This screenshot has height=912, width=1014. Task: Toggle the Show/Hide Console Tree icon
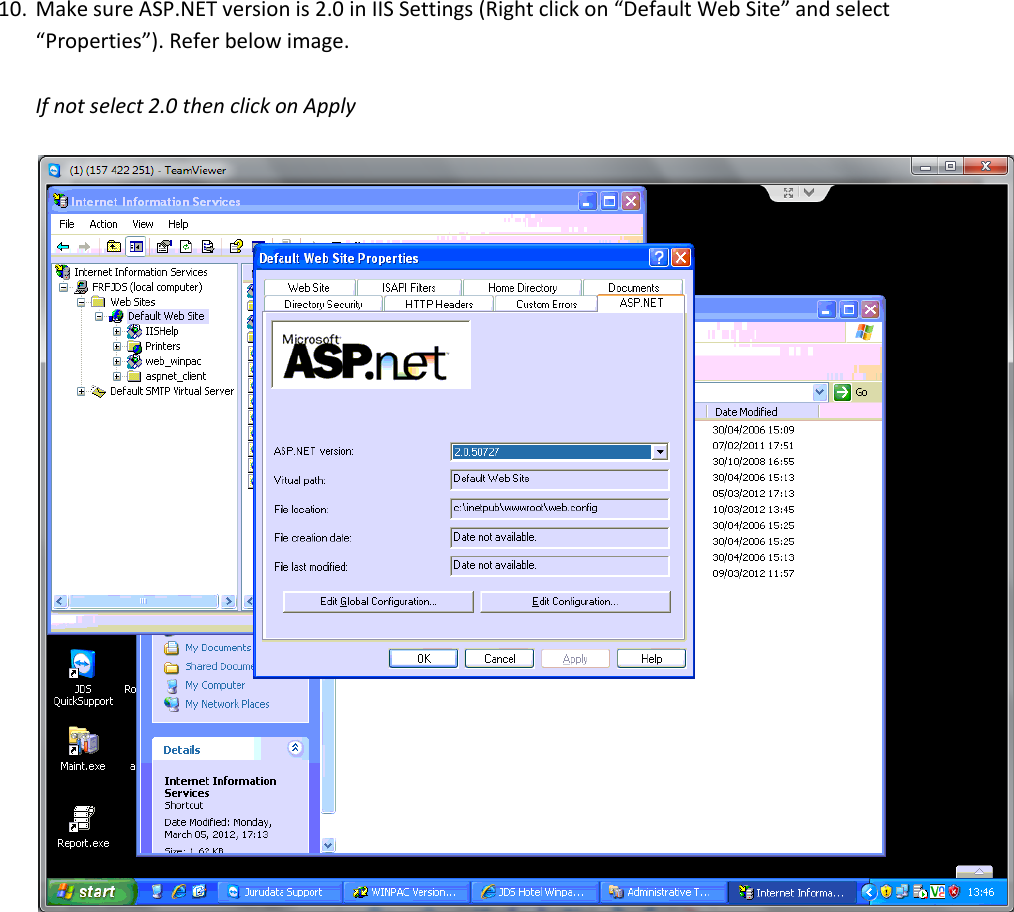136,246
